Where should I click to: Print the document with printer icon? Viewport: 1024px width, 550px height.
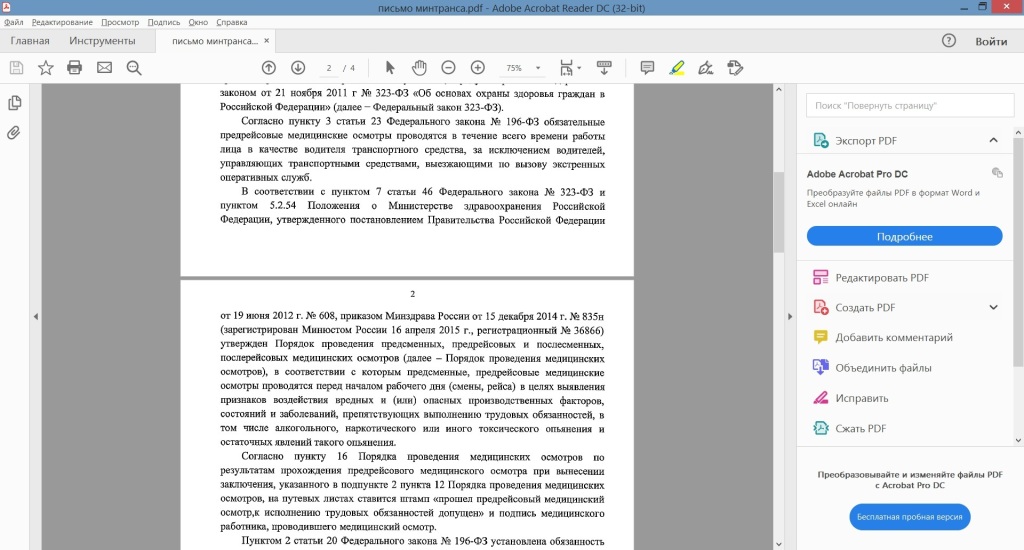pyautogui.click(x=74, y=68)
